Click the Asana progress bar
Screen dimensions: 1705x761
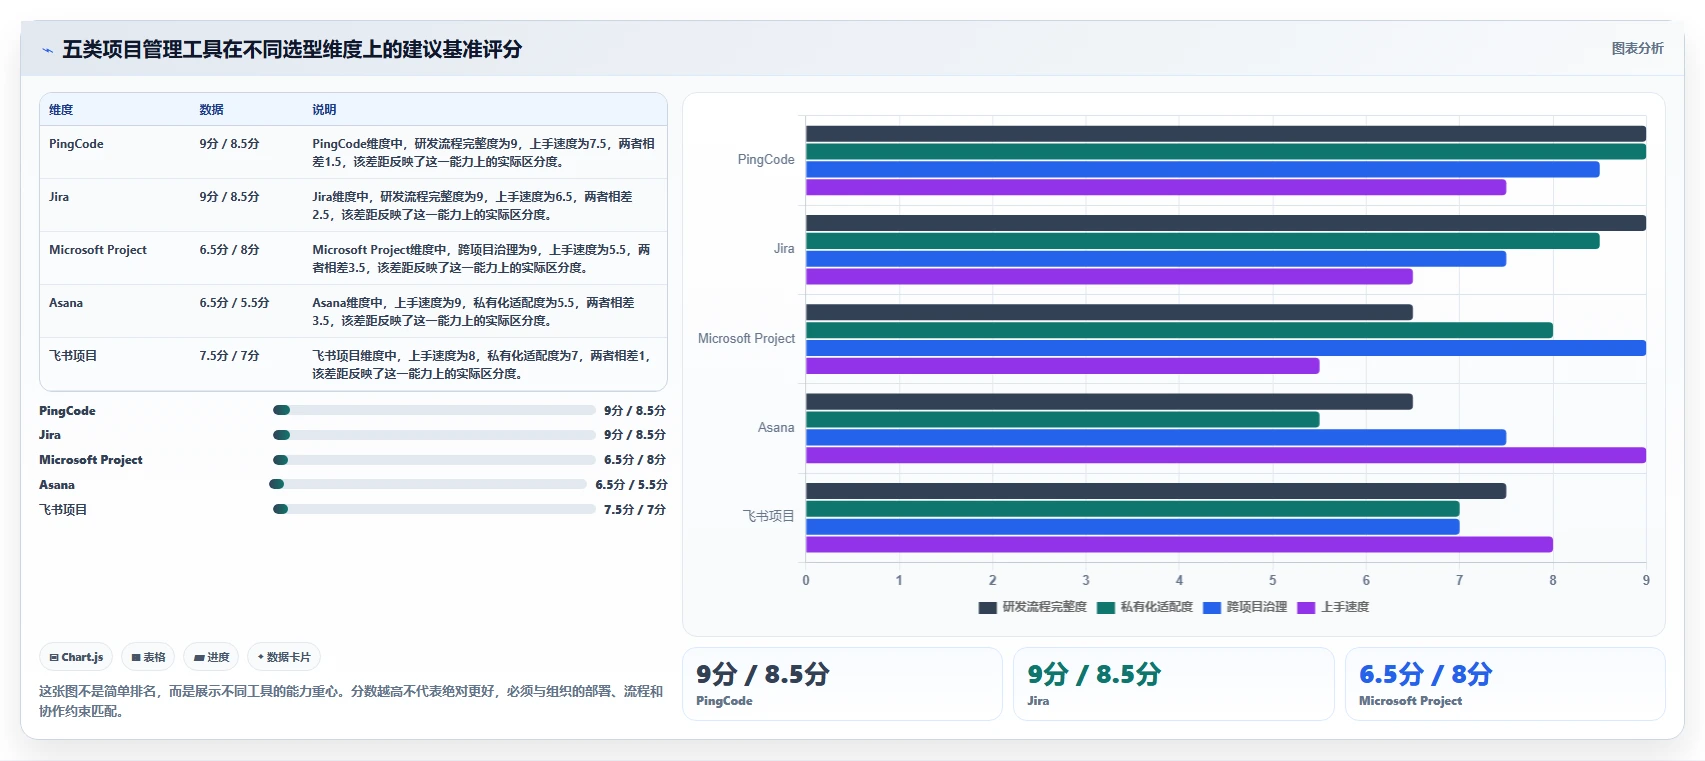pyautogui.click(x=428, y=484)
